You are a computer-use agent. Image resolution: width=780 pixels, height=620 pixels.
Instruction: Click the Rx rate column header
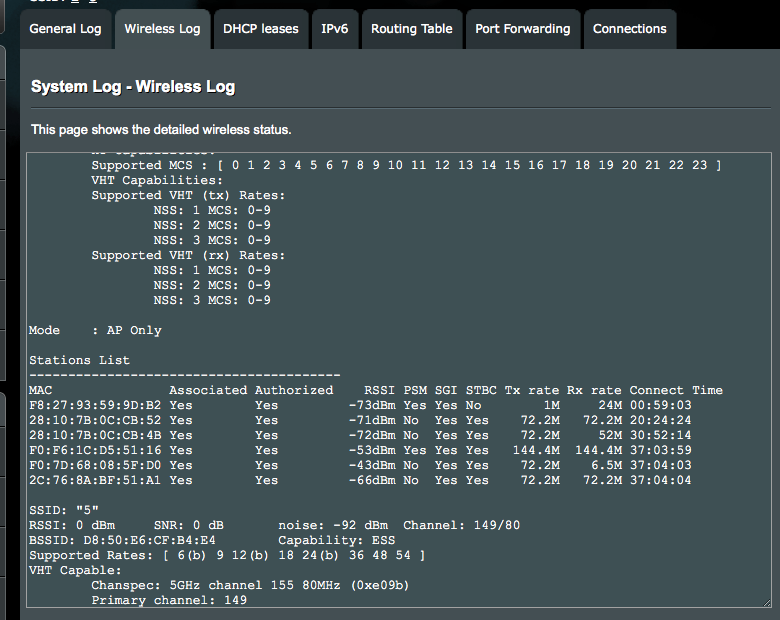point(594,390)
